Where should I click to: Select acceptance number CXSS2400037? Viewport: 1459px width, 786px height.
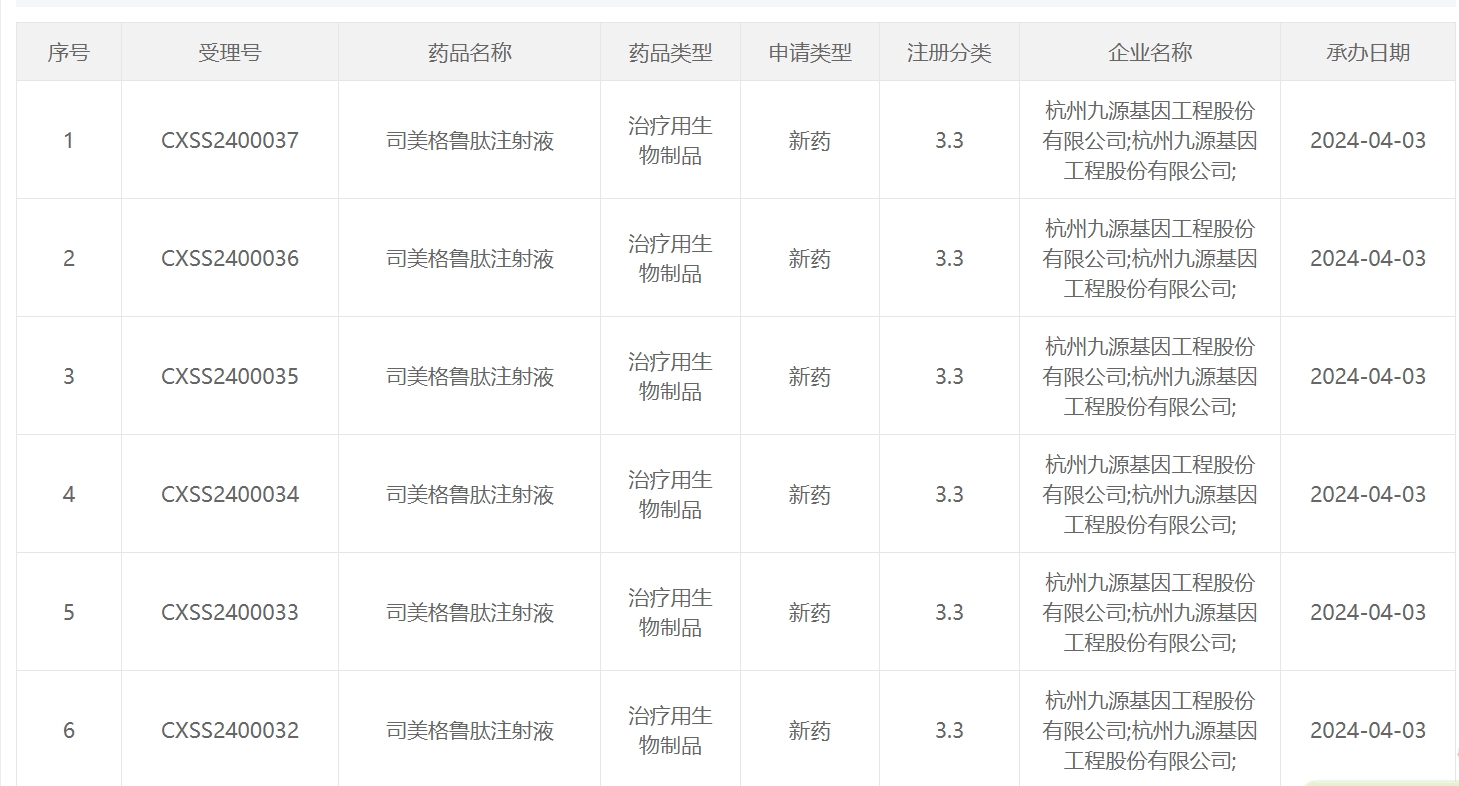(230, 141)
